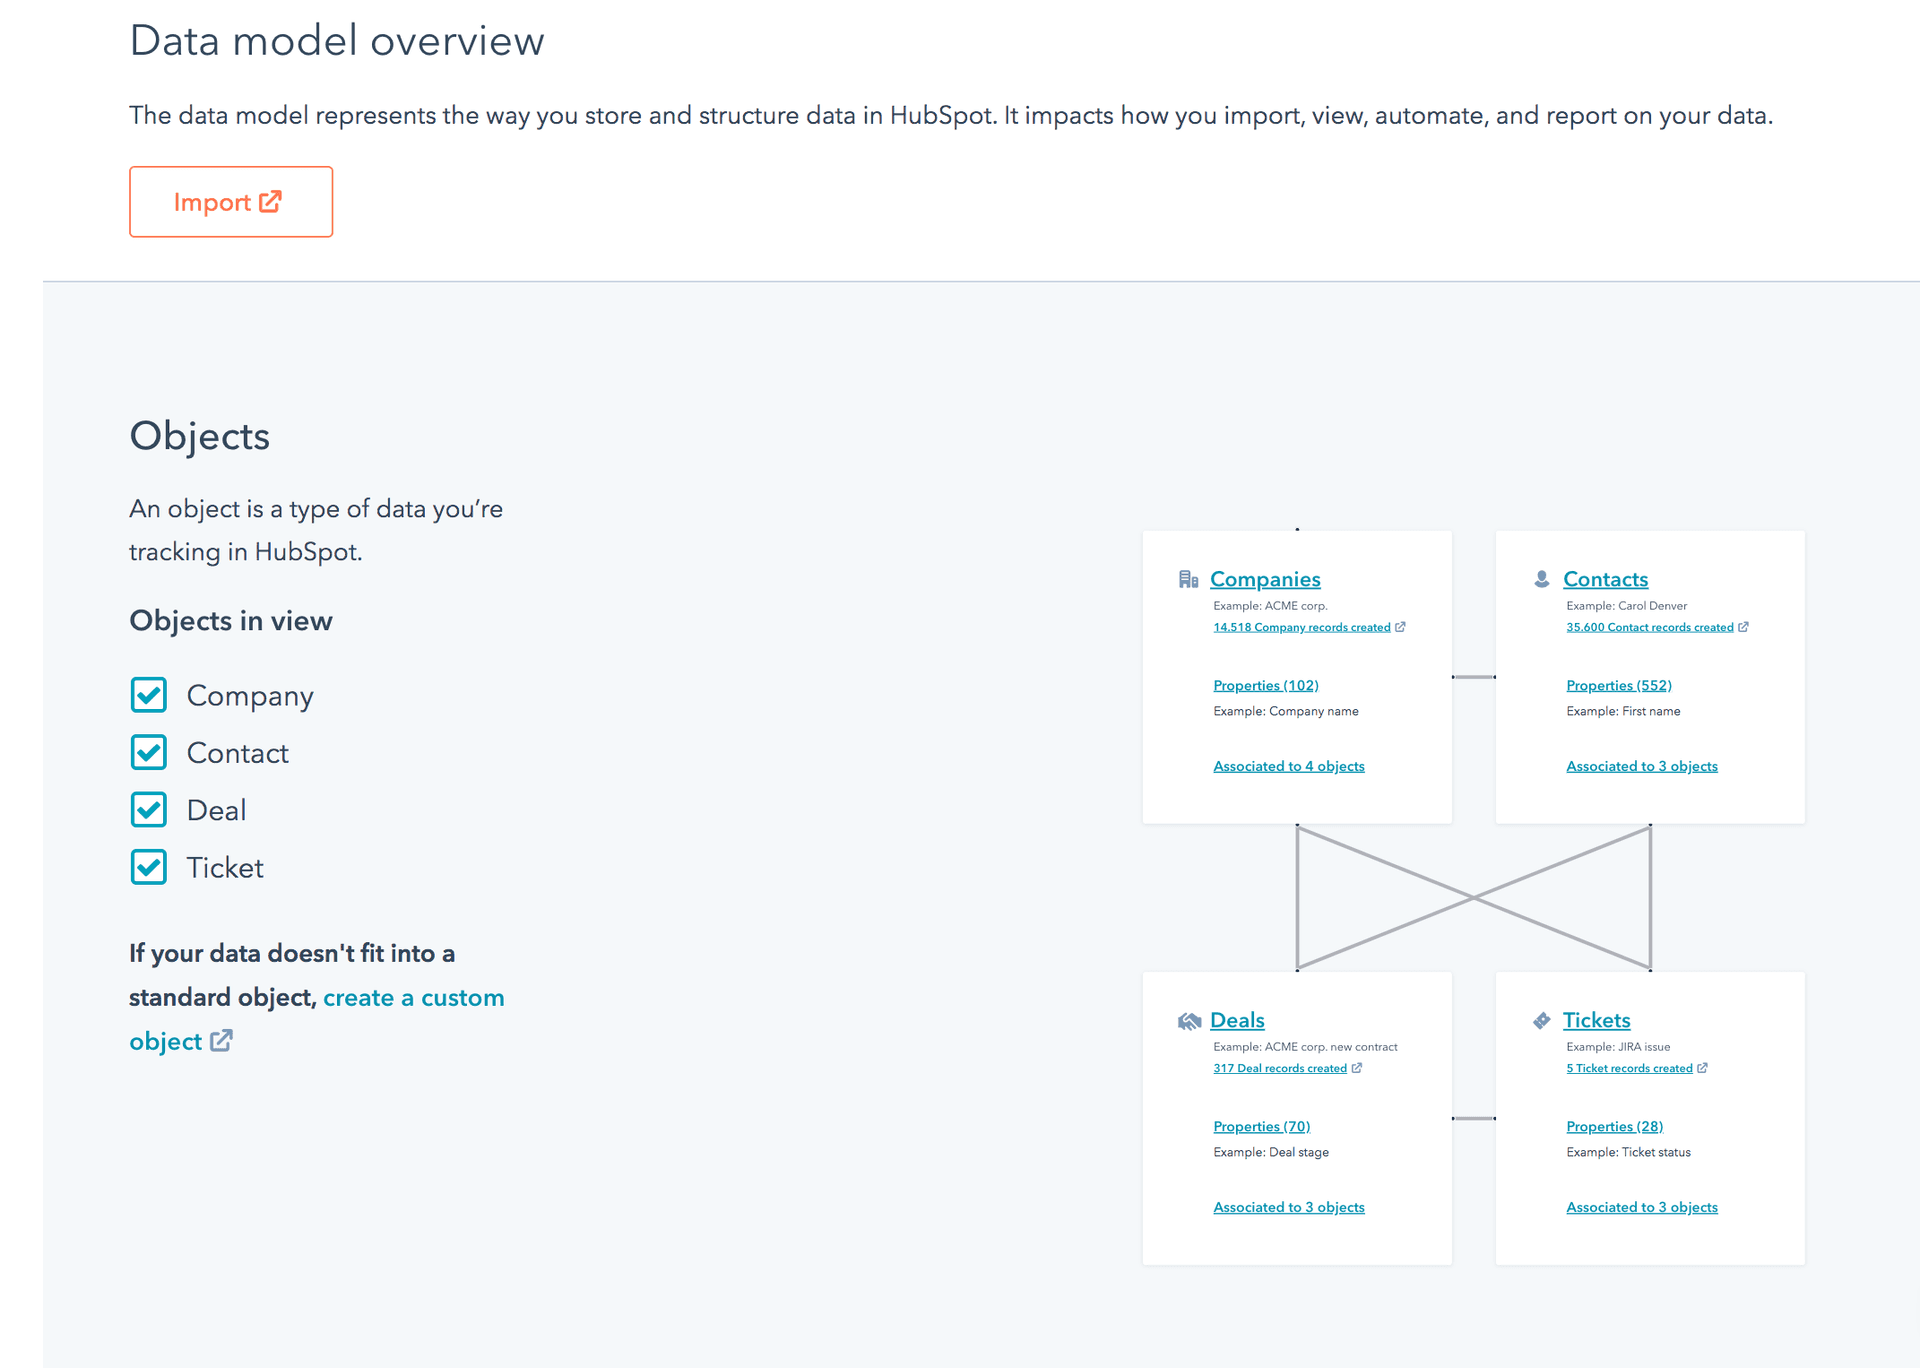Click the Import button
1920x1368 pixels.
pos(232,201)
